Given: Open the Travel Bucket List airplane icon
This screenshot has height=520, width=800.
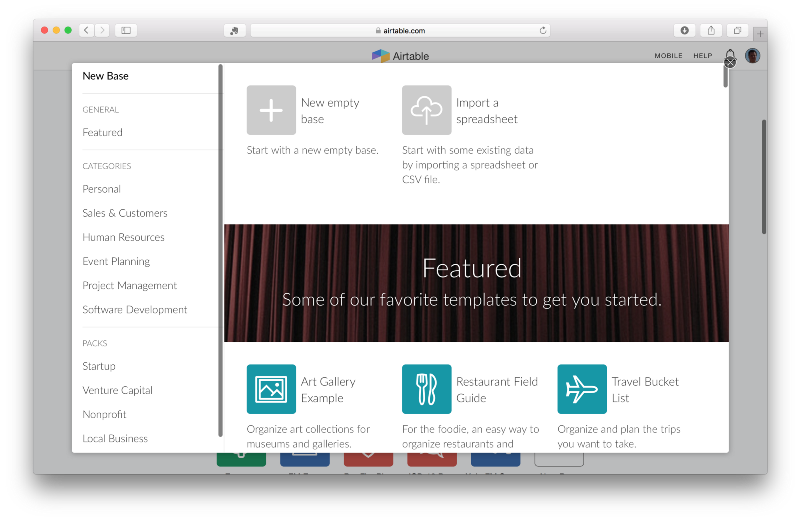Looking at the screenshot, I should (582, 389).
